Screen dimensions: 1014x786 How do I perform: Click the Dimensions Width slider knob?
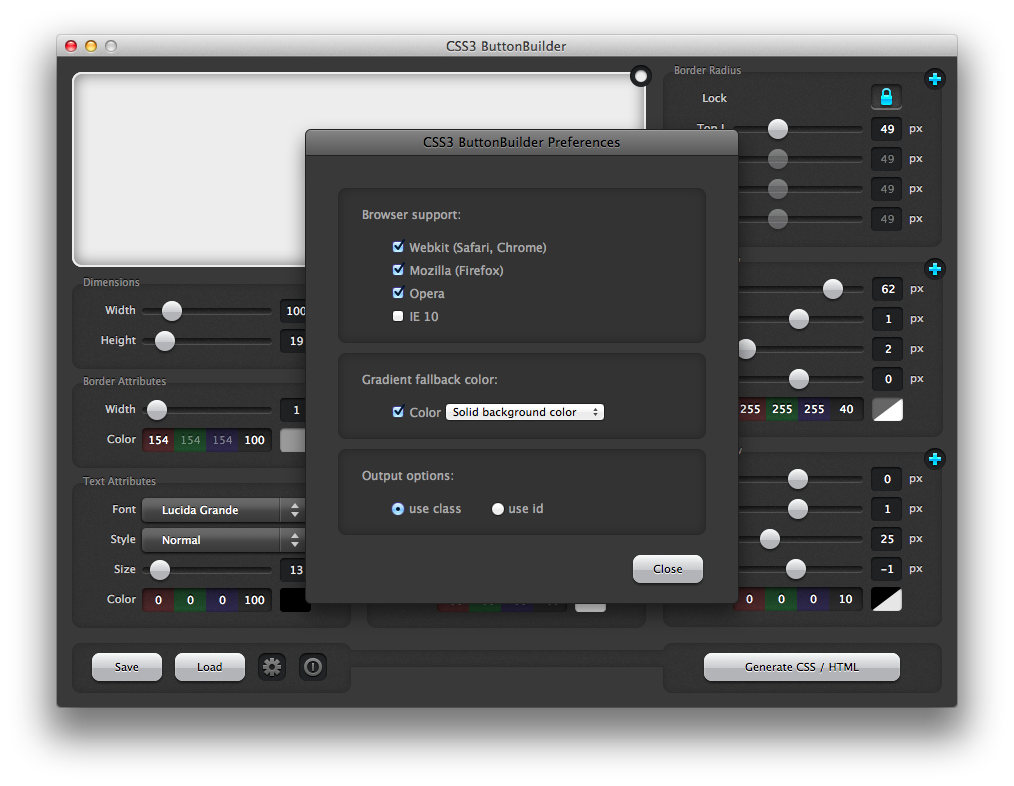(x=172, y=311)
